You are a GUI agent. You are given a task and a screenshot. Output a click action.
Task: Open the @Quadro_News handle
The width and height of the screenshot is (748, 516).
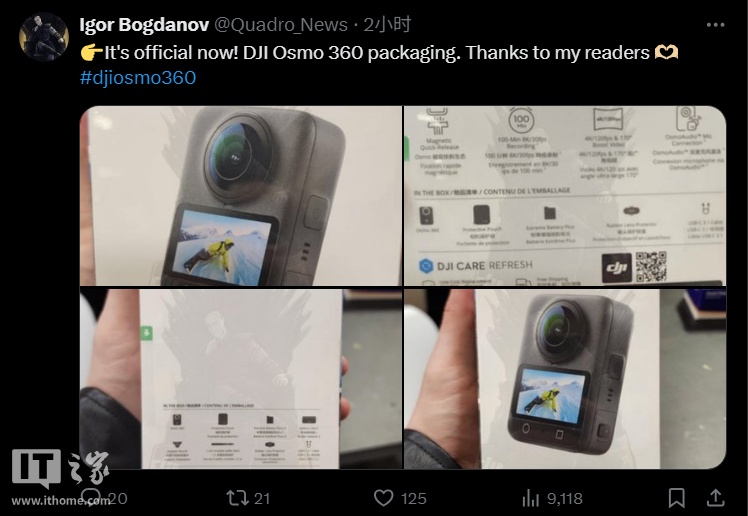pos(280,25)
